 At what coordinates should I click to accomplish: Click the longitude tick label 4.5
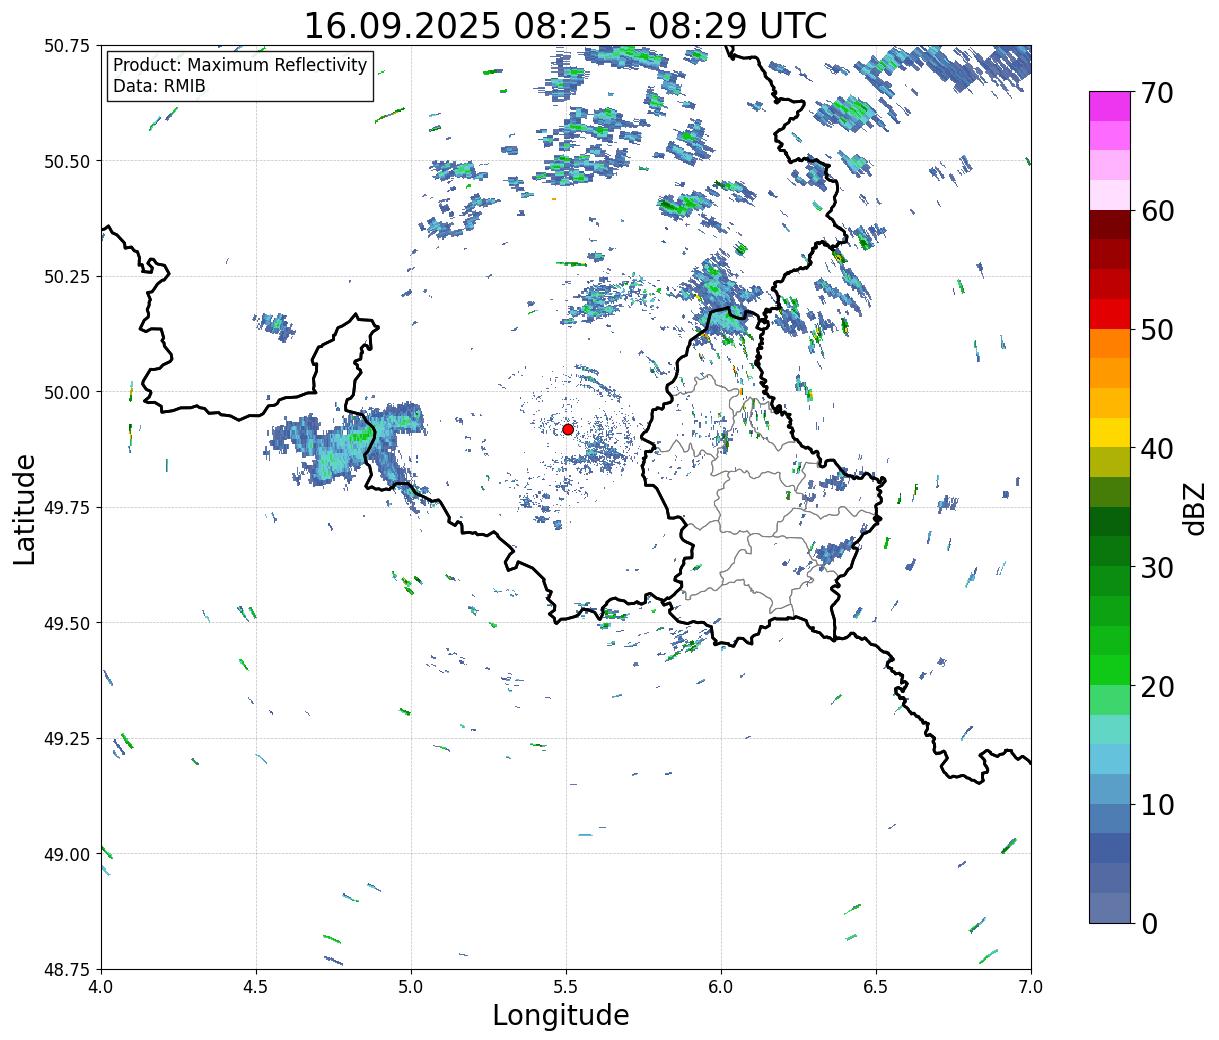tap(256, 986)
